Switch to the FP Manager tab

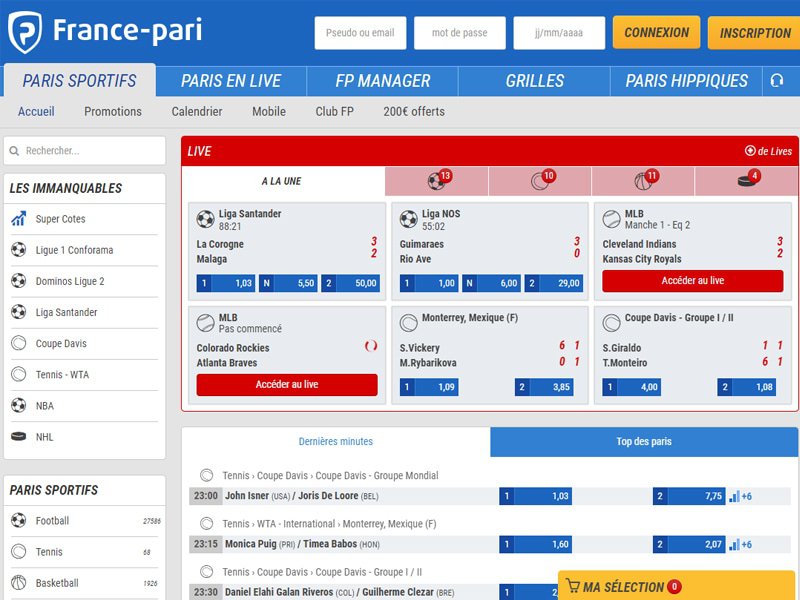coord(383,81)
